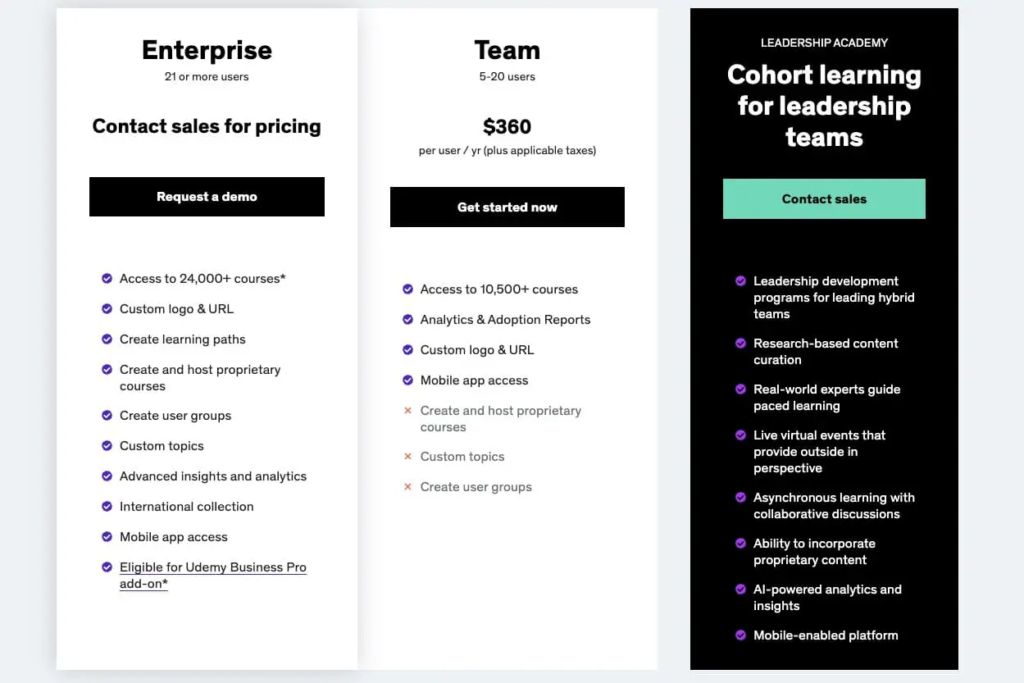Select the Team plan heading
This screenshot has height=683, width=1024.
(507, 50)
